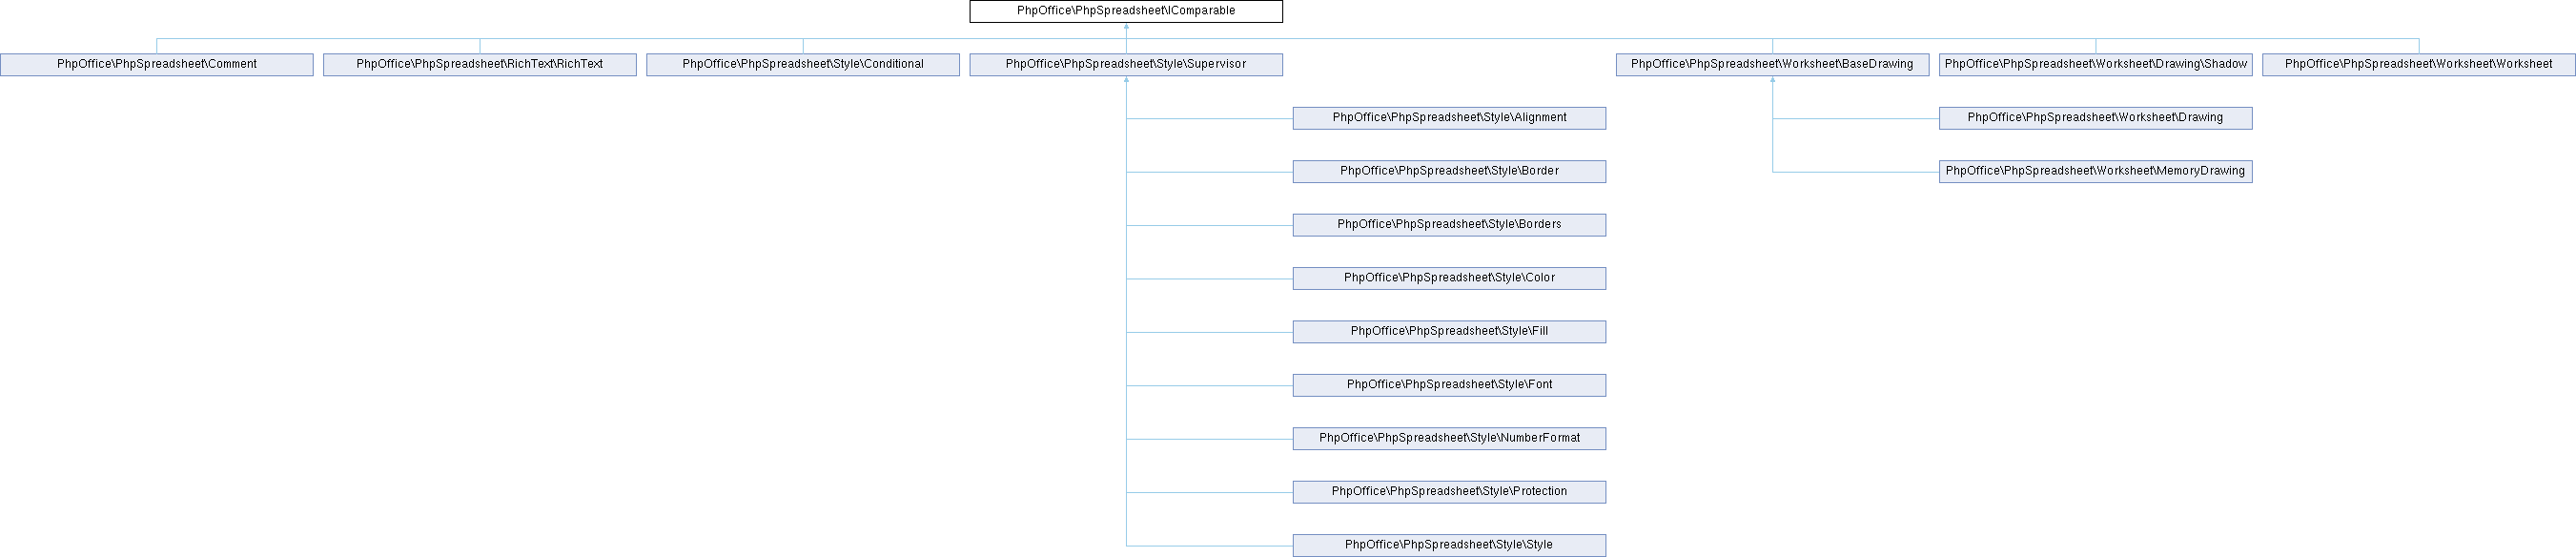Screen dimensions: 2576x557
Task: Open the Style\Color class node
Action: pos(1448,278)
